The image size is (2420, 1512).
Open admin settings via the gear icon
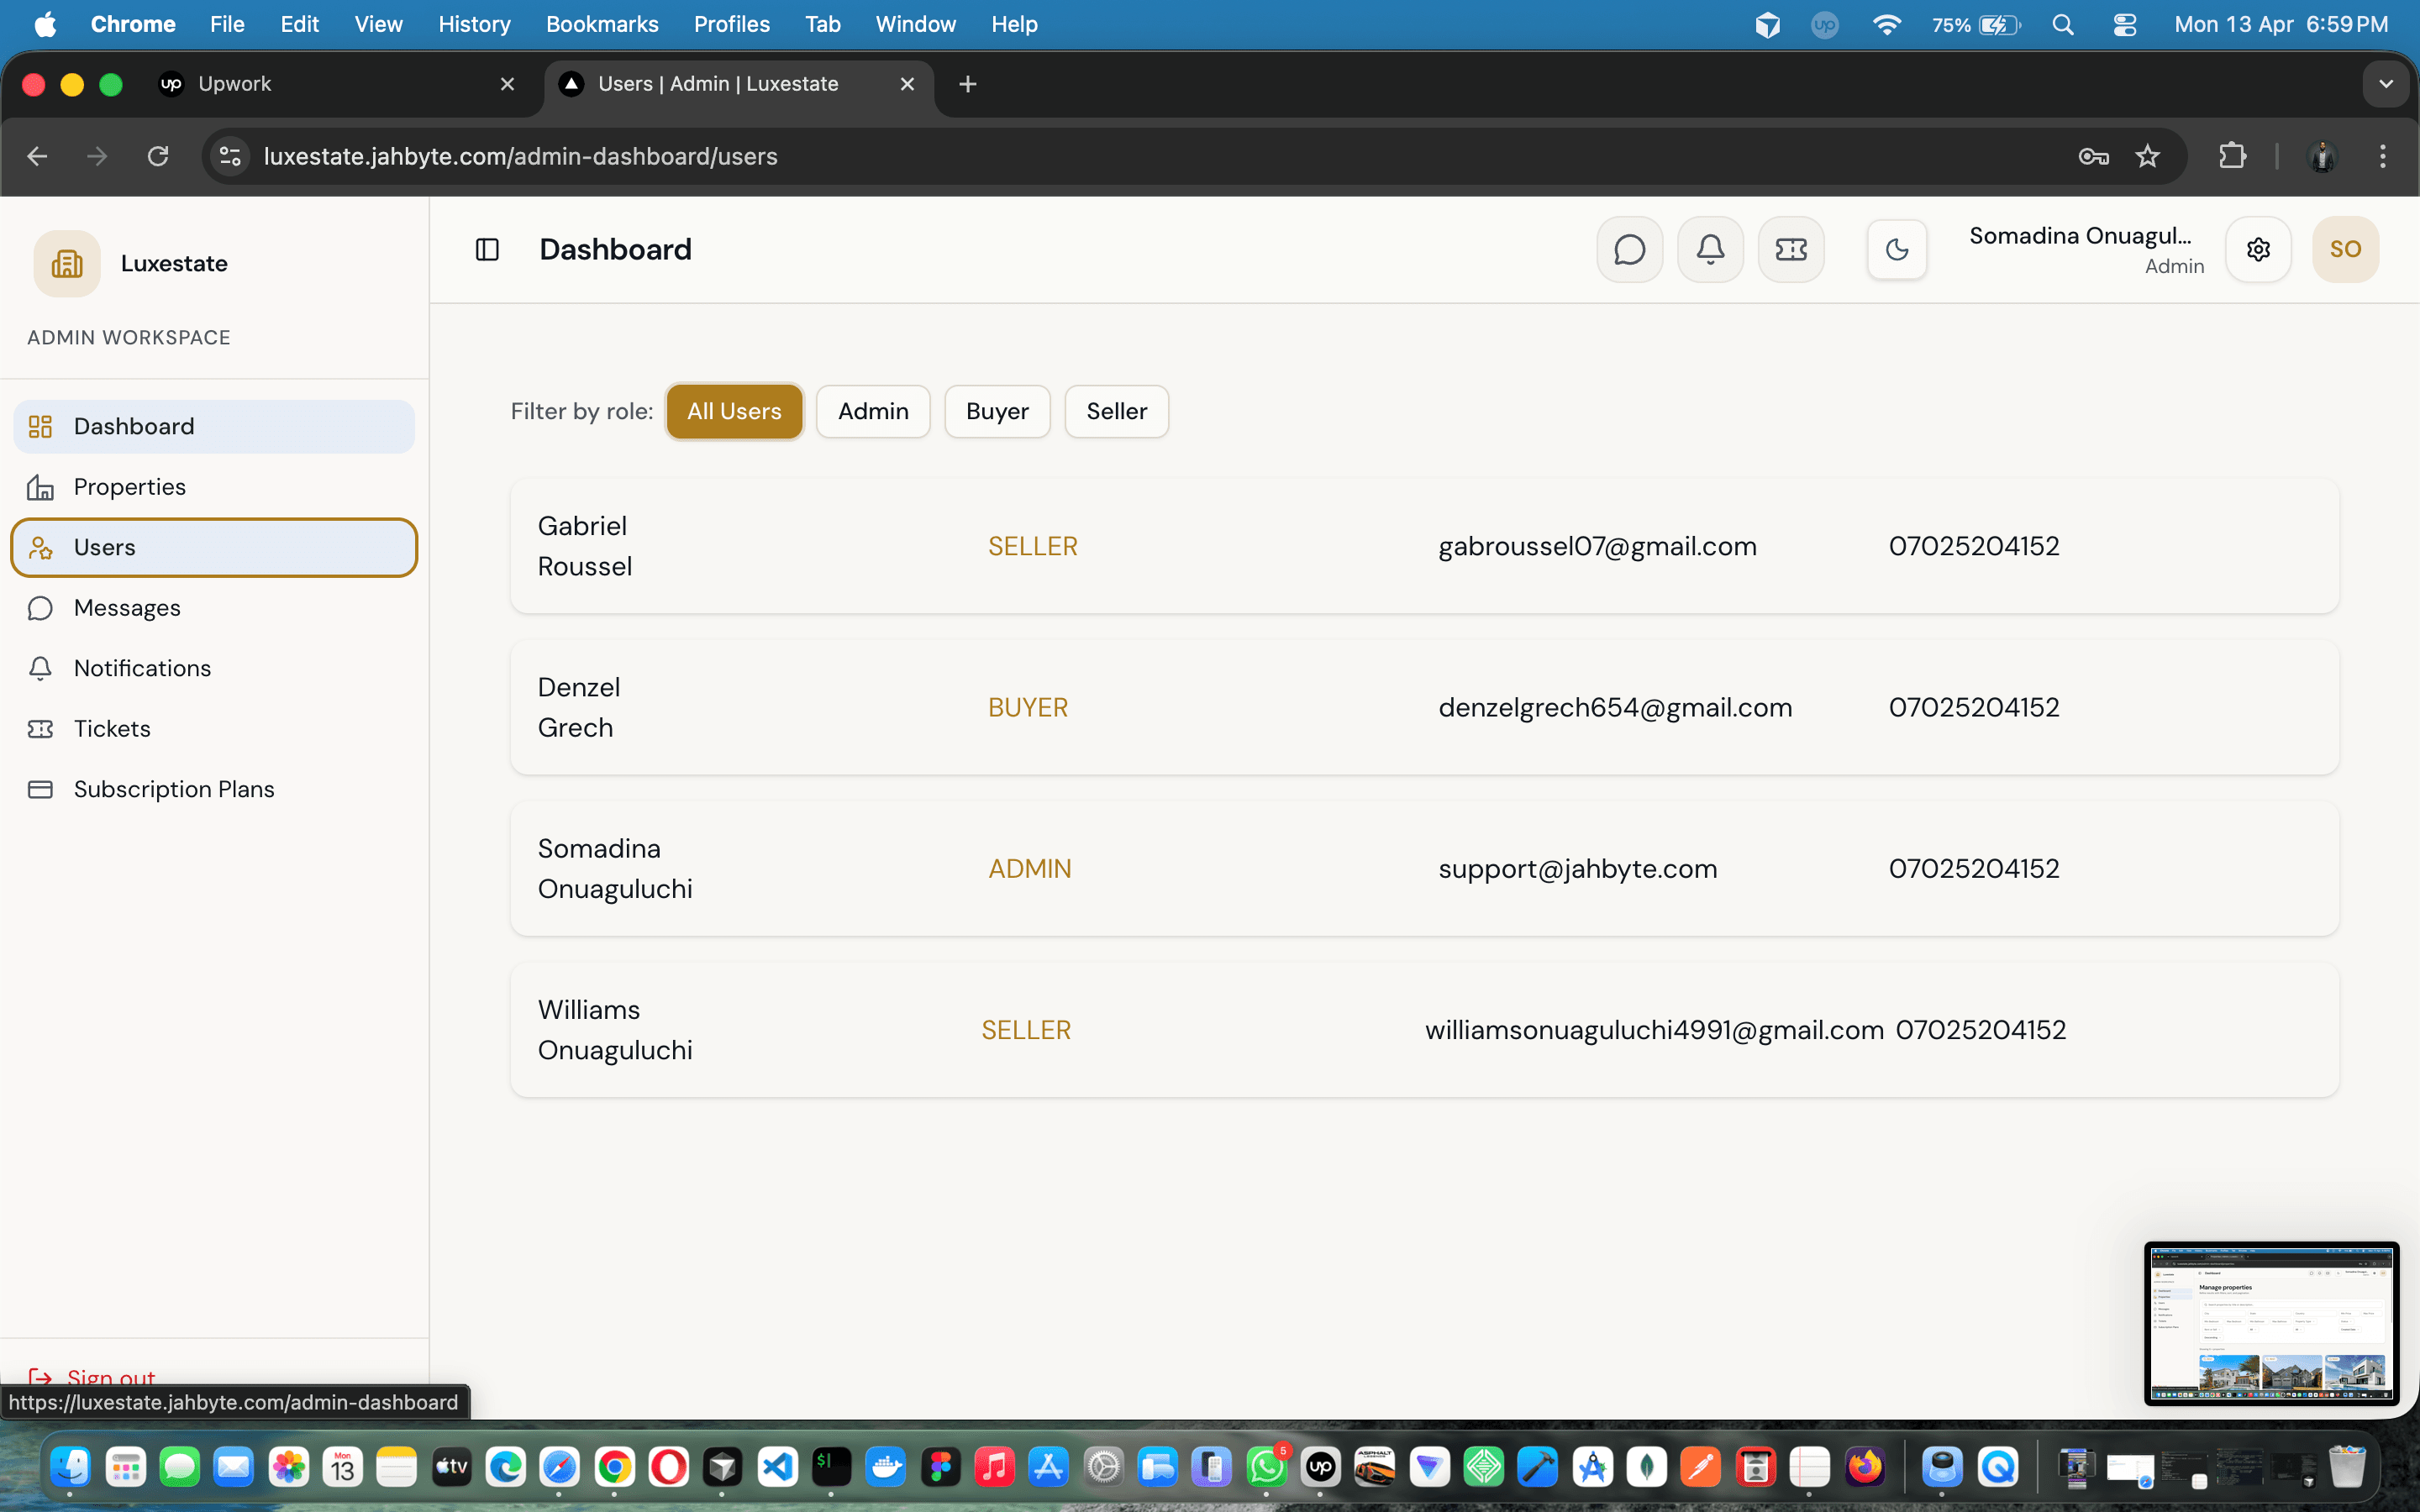pos(2259,249)
